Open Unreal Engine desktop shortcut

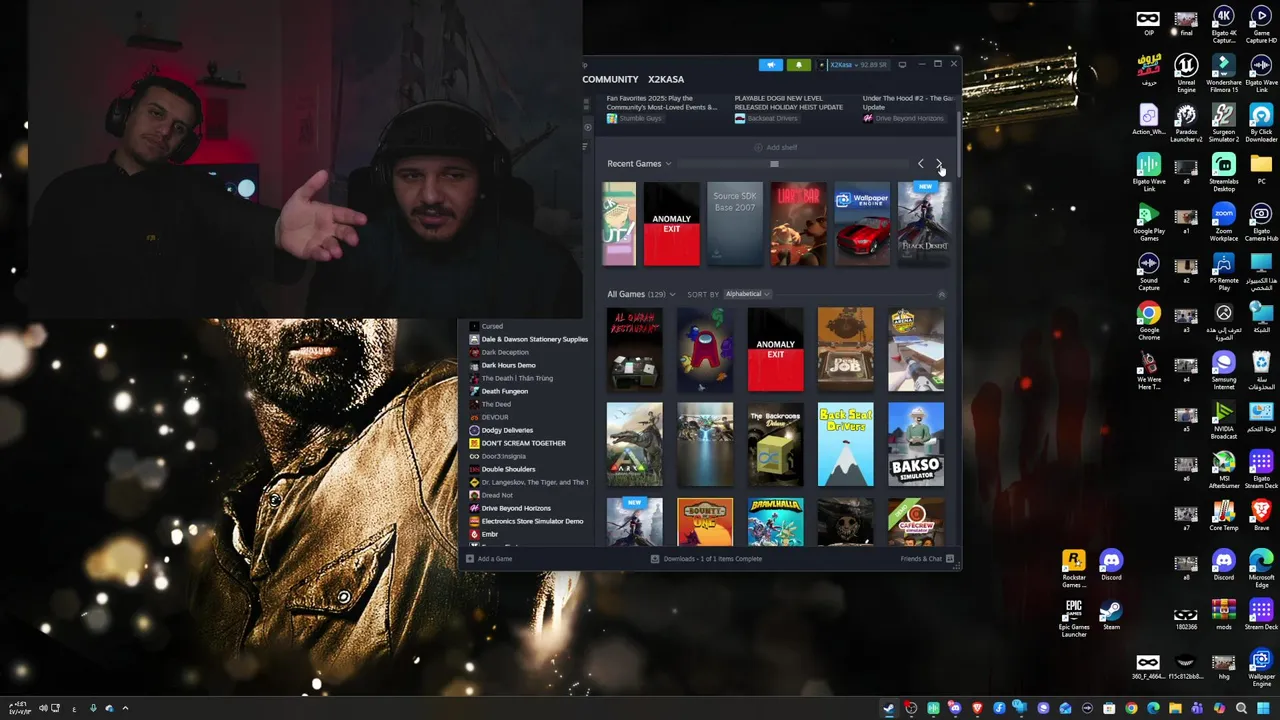[x=1186, y=72]
